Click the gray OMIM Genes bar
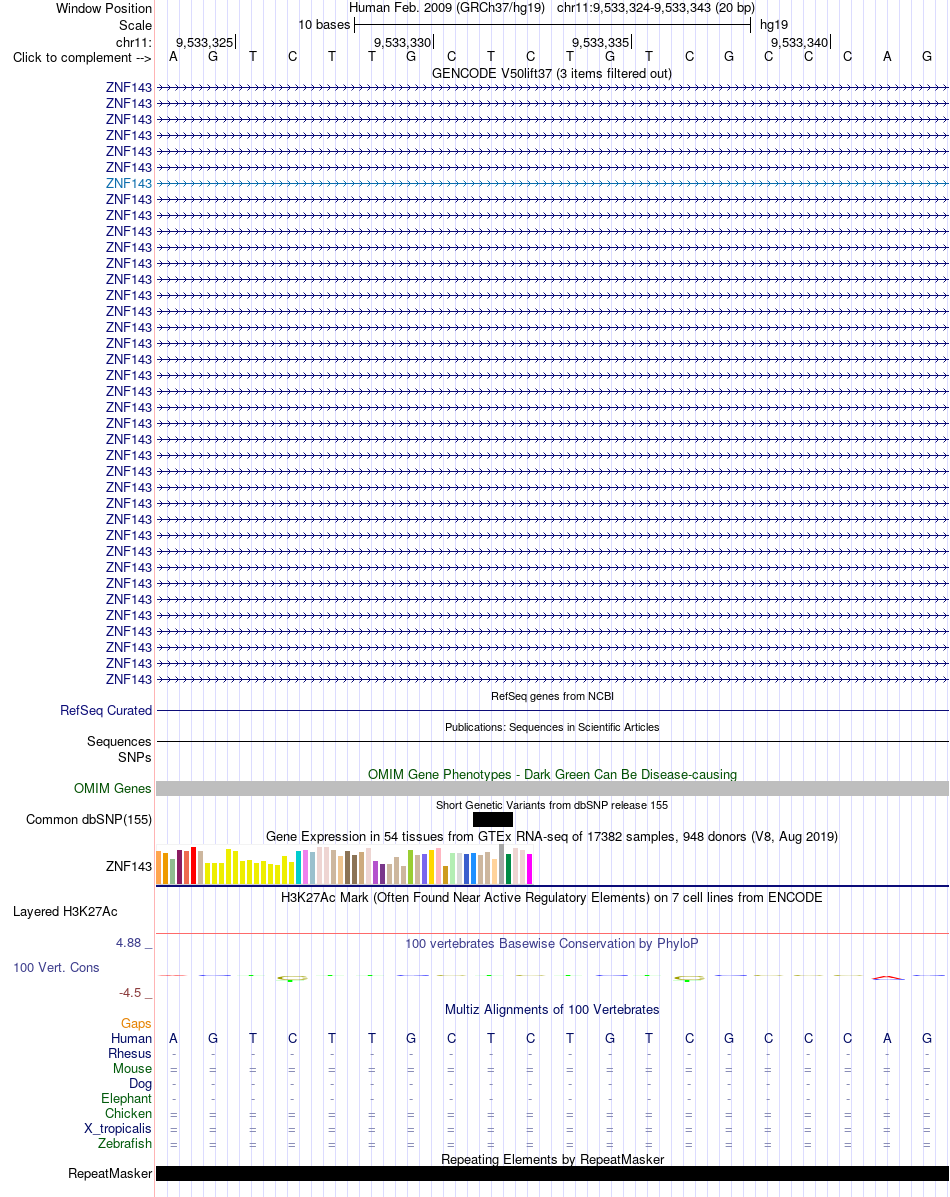Screen dimensions: 950x1197 point(552,789)
